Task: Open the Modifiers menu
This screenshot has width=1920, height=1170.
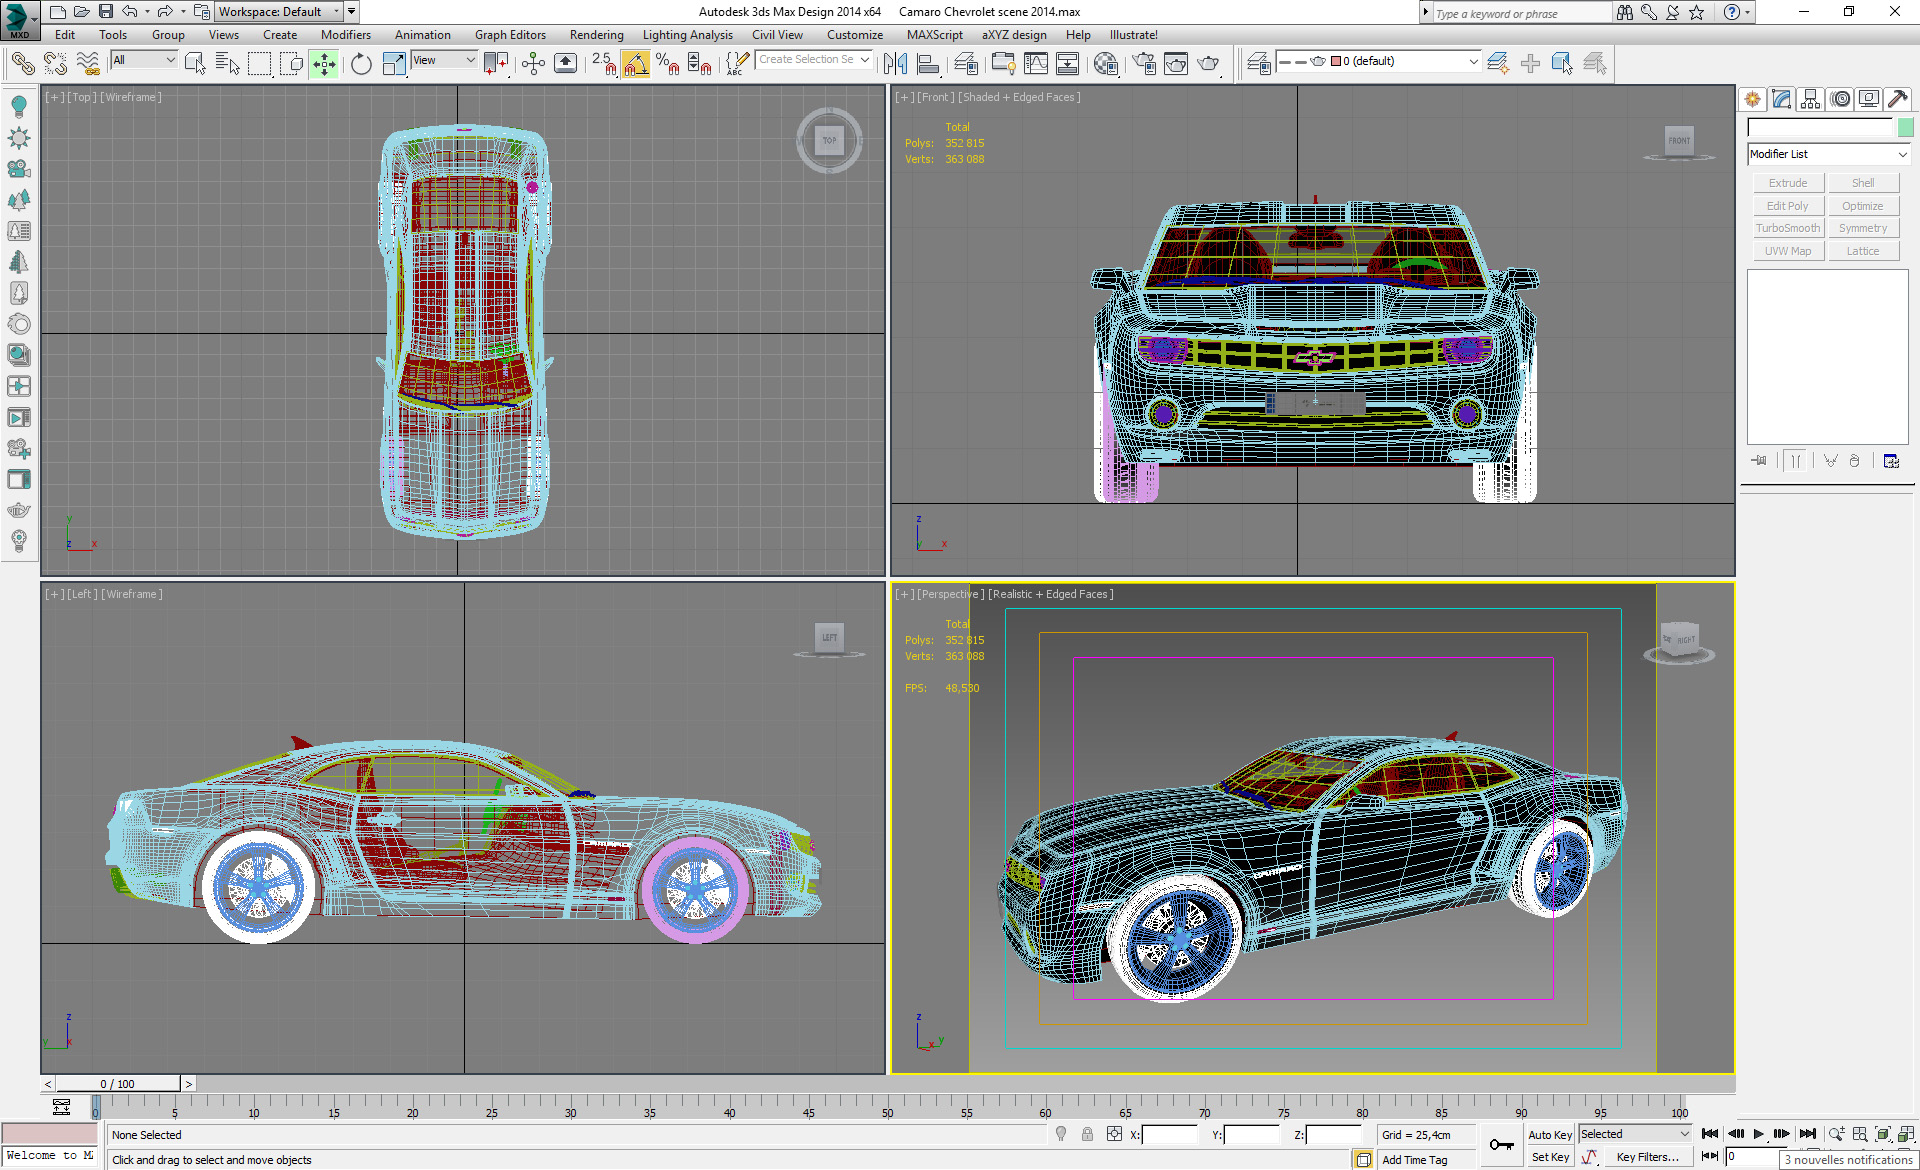Action: click(x=345, y=35)
